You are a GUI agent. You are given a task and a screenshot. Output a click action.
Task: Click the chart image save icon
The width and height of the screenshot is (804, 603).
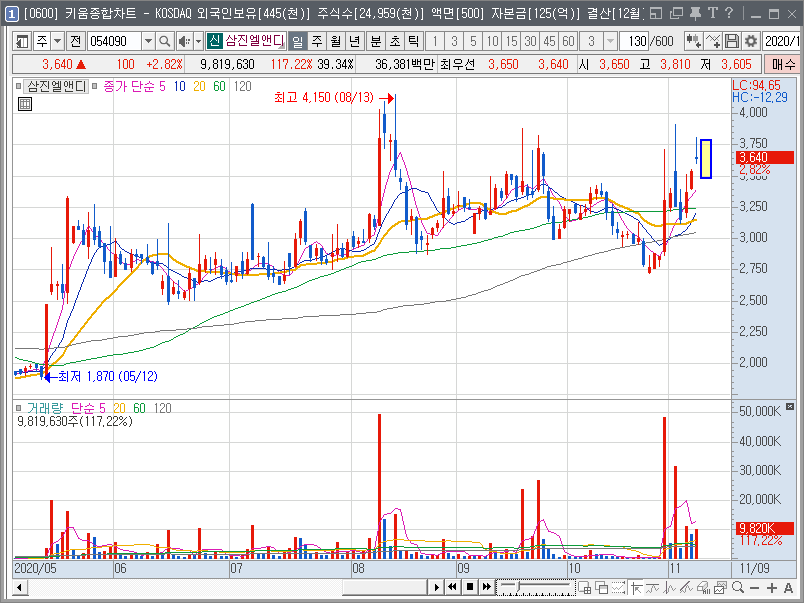[720, 587]
